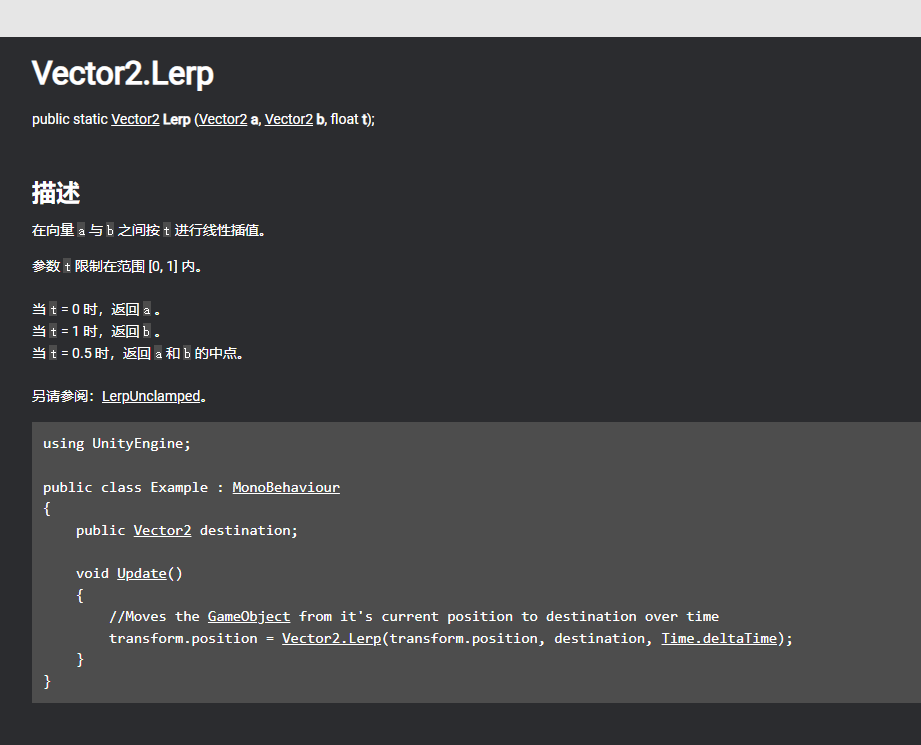This screenshot has width=921, height=745.
Task: Click Vector2 link in destination declaration
Action: click(x=162, y=531)
